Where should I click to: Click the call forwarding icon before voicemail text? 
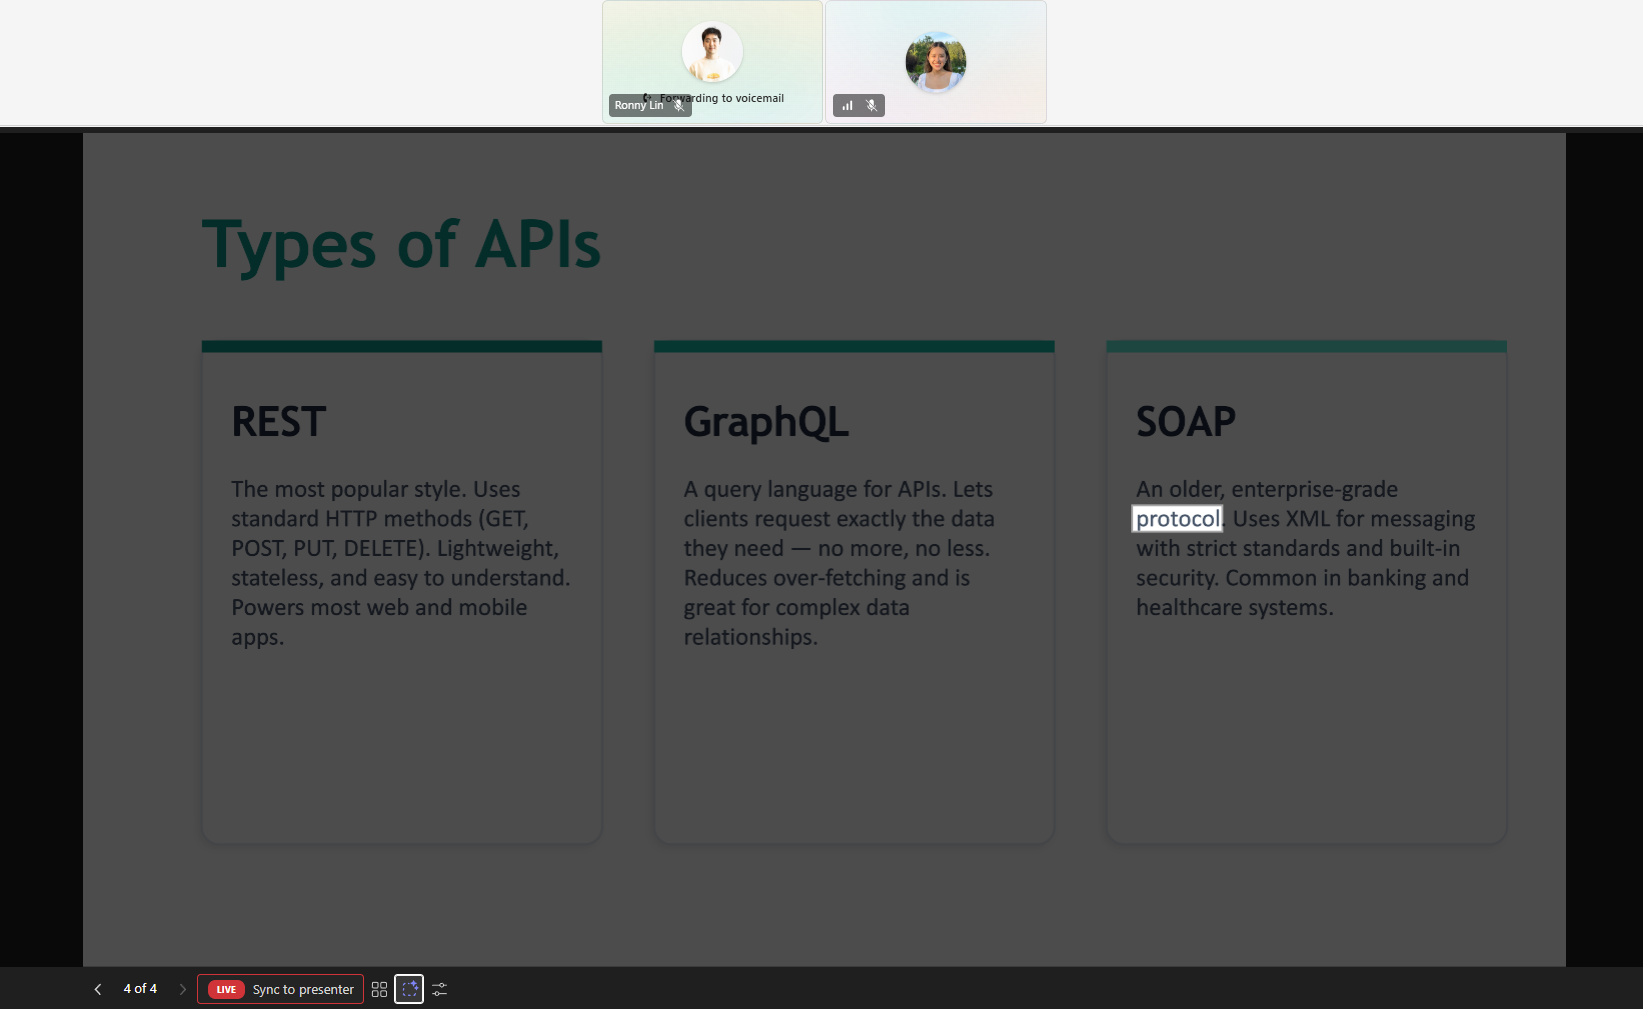pos(648,97)
